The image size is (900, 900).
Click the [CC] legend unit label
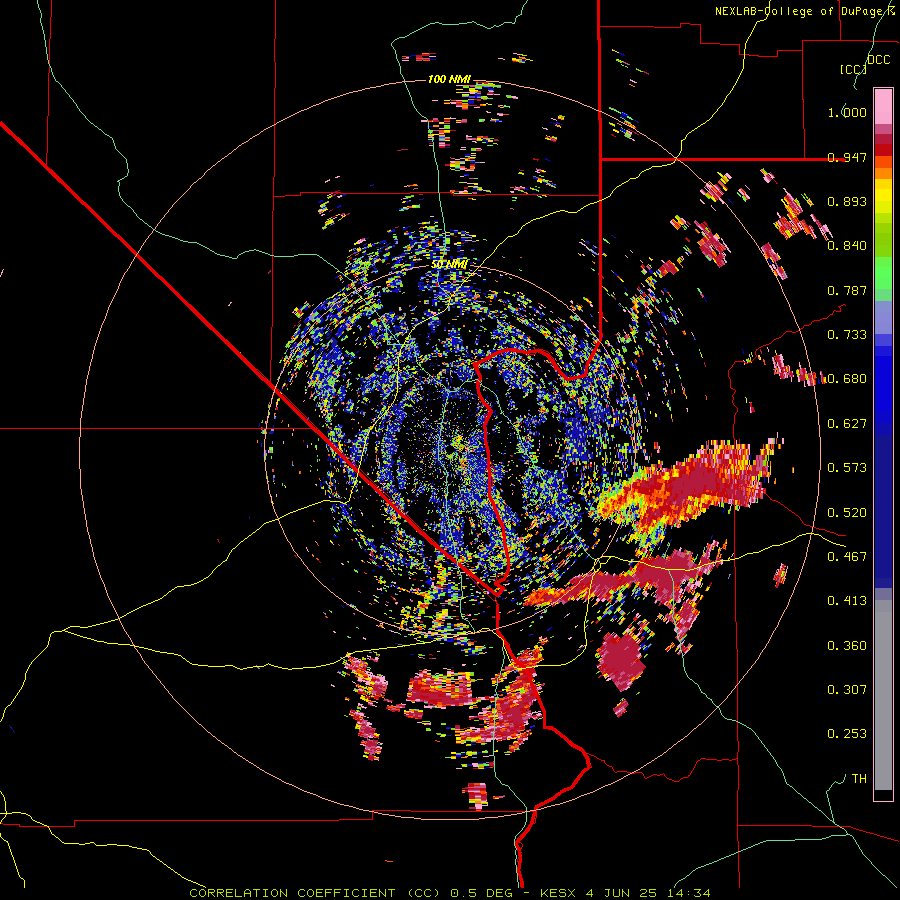click(853, 69)
